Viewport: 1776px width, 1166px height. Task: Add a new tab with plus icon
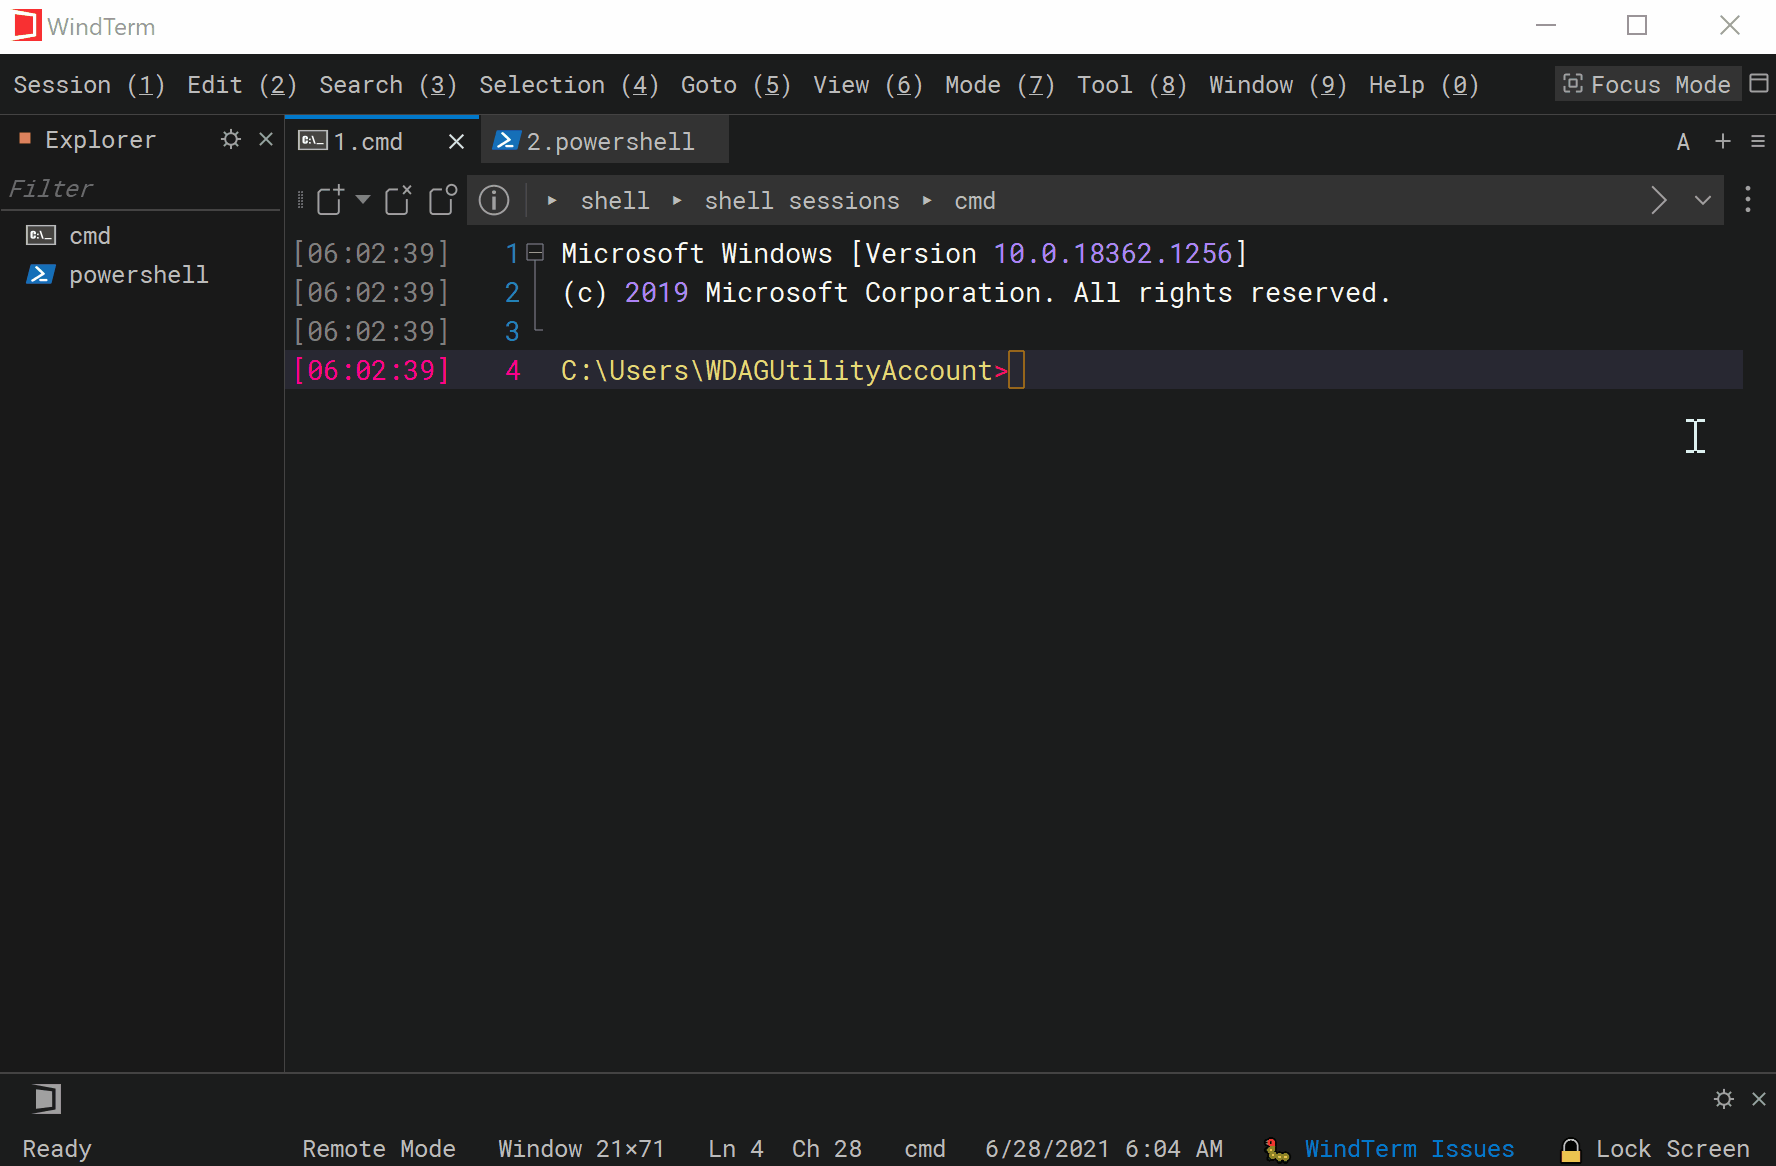[1722, 141]
